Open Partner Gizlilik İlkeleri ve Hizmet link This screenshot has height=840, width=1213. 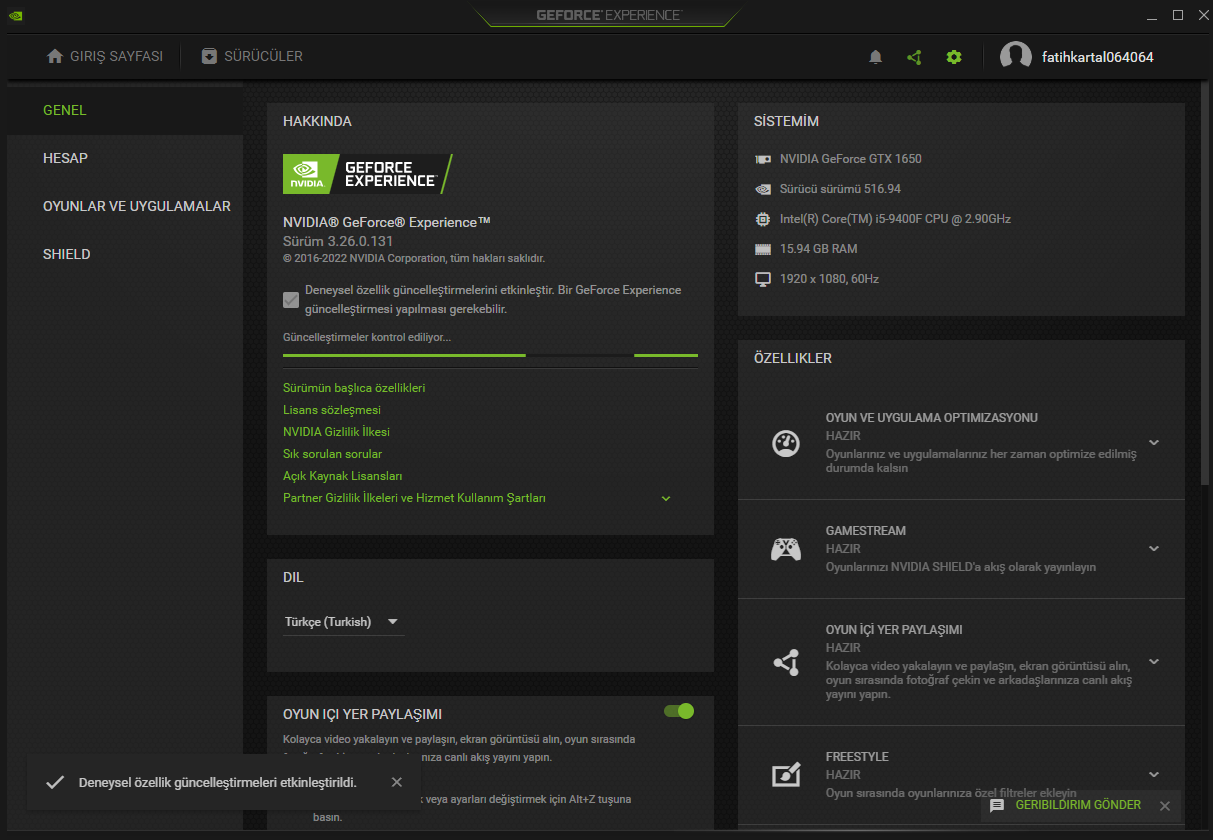(414, 498)
